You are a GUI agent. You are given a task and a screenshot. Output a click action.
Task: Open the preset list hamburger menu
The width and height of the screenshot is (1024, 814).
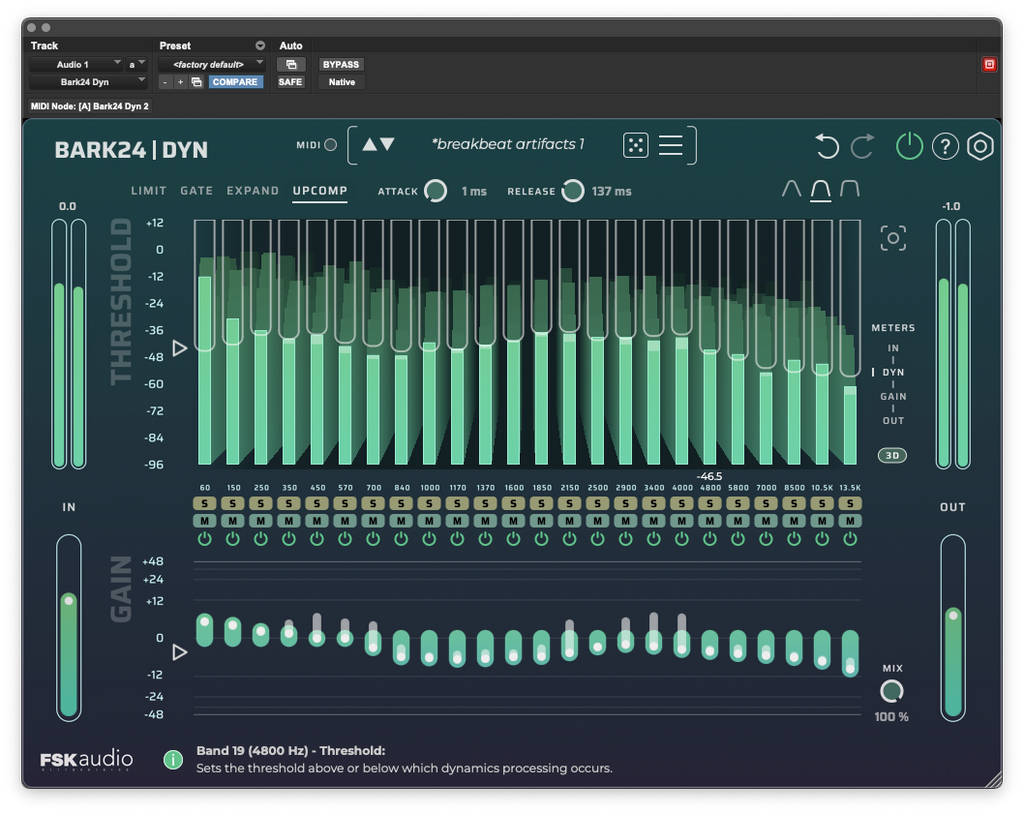point(671,145)
